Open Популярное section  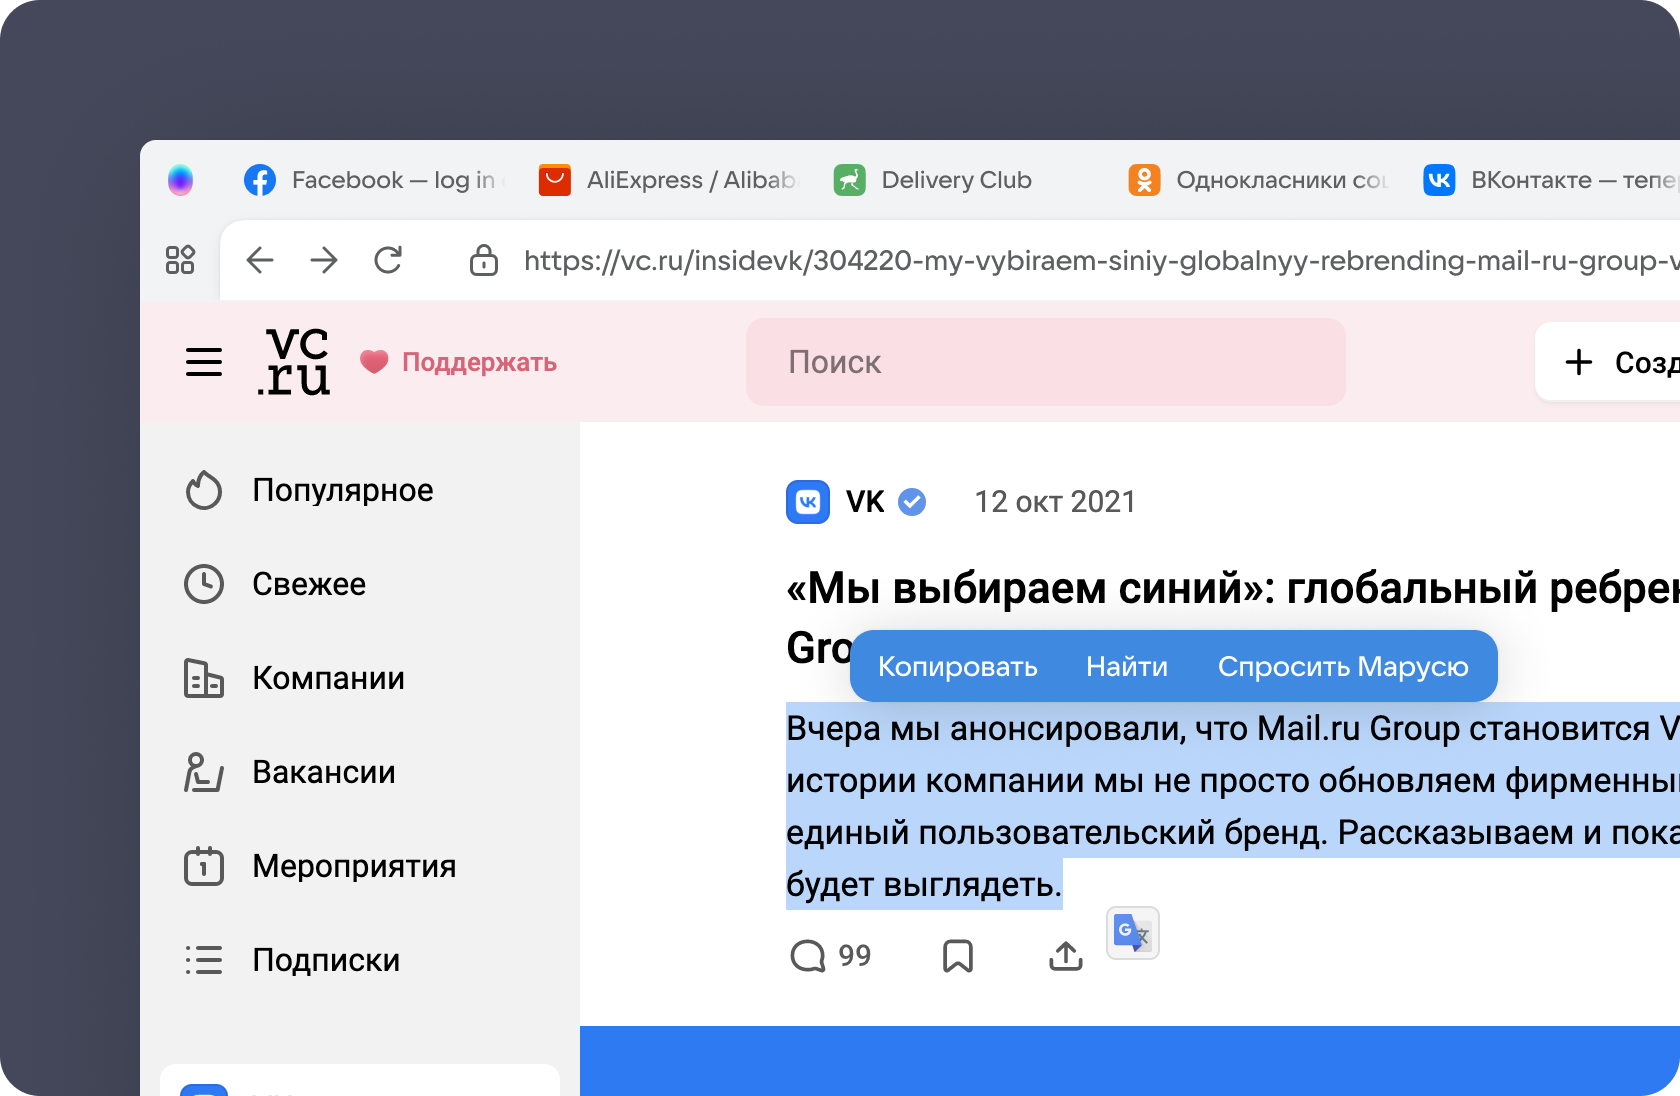[x=343, y=490]
